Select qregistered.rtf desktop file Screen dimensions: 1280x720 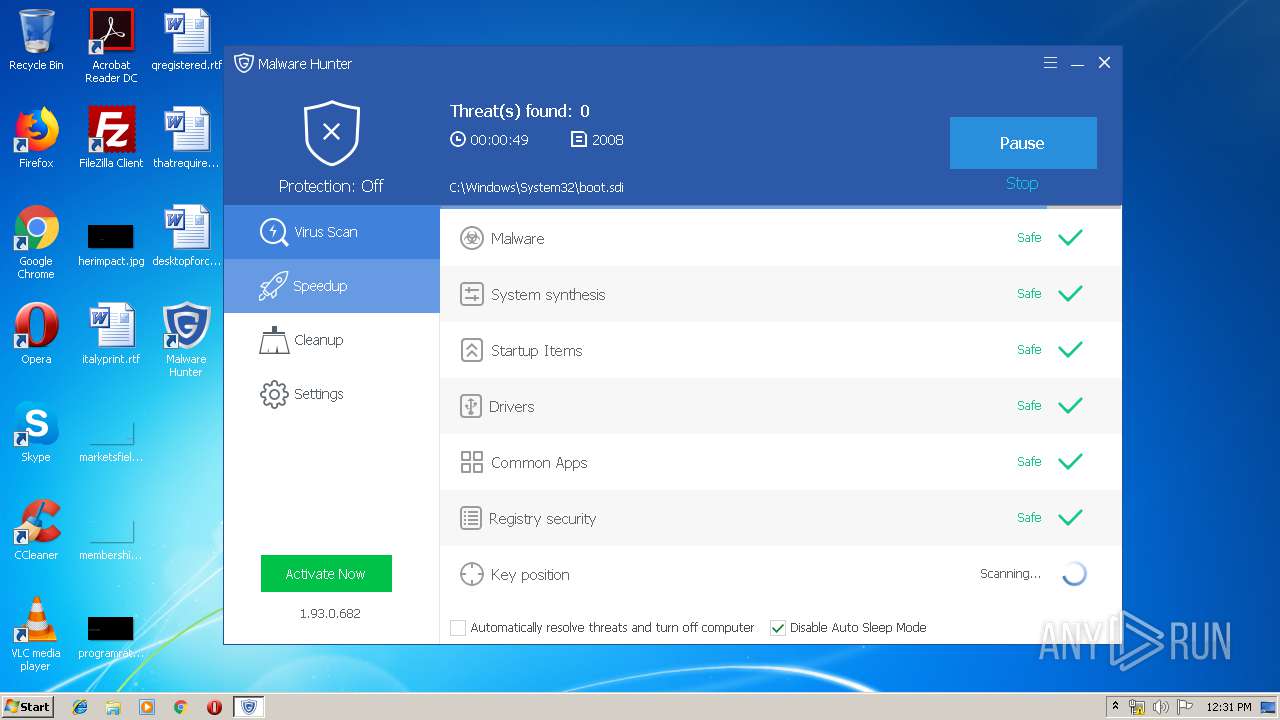(186, 40)
